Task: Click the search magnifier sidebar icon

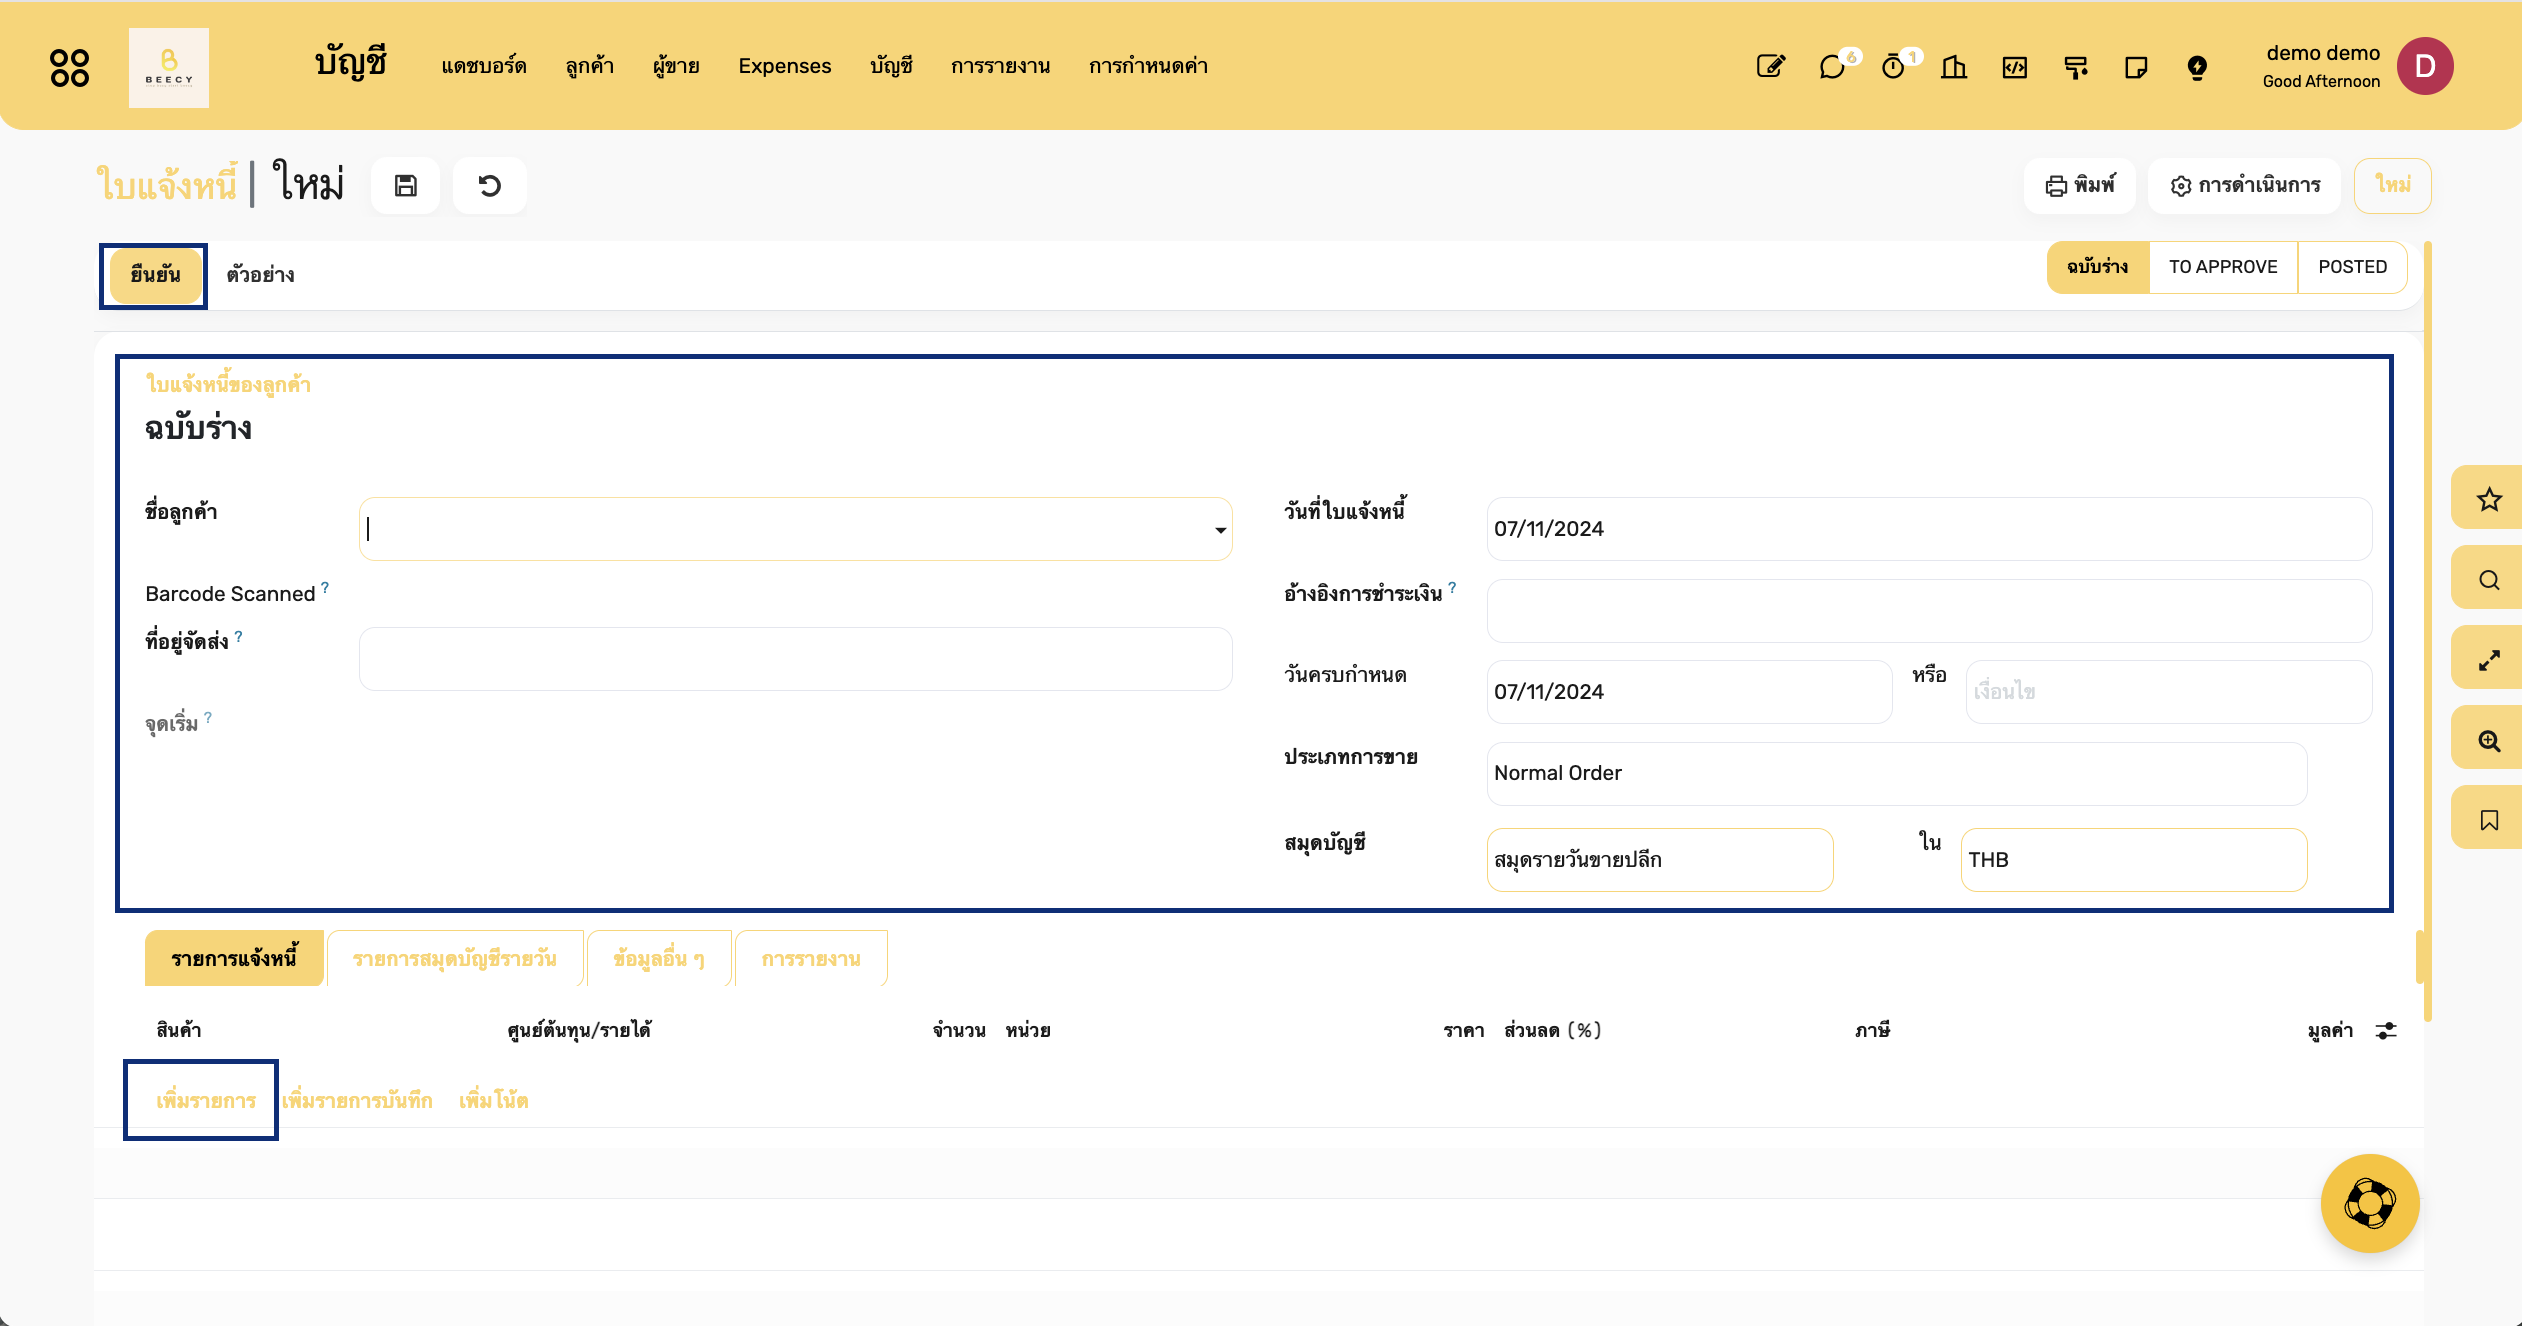Action: coord(2489,580)
